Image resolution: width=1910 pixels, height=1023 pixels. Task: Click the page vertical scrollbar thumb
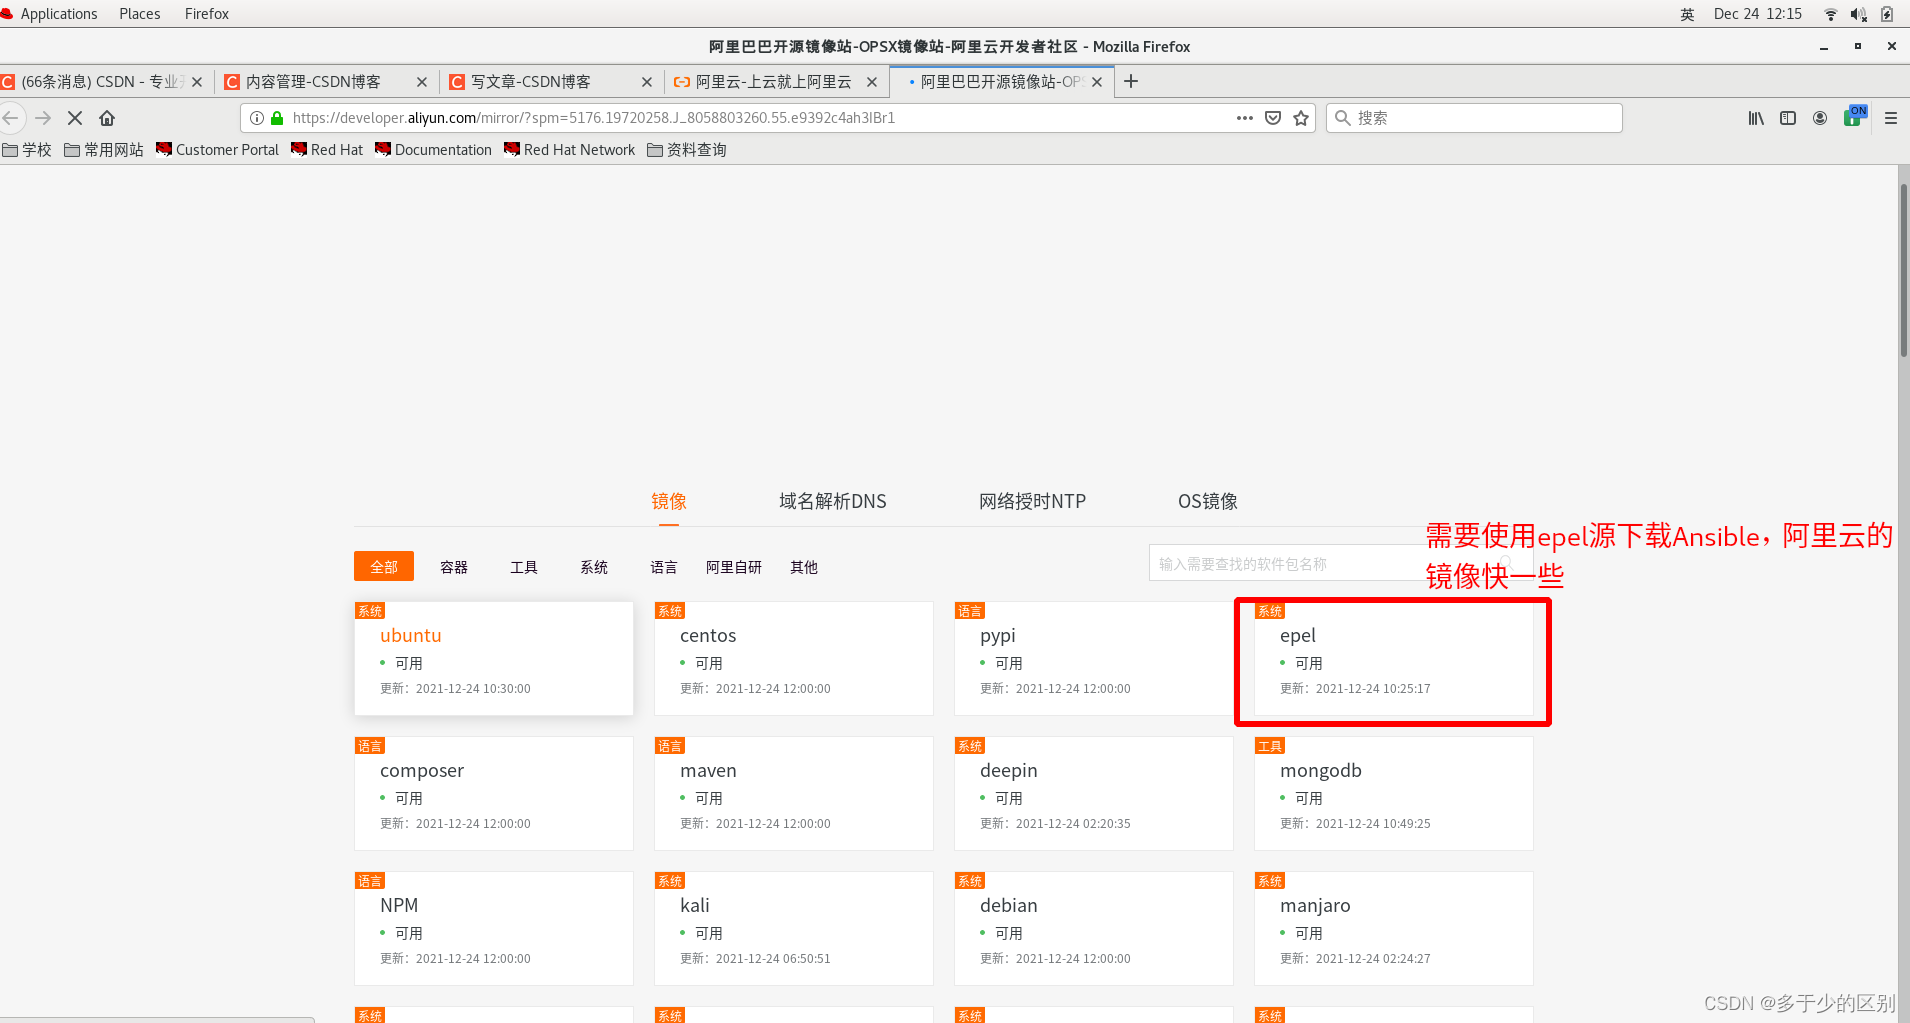pos(1903,270)
